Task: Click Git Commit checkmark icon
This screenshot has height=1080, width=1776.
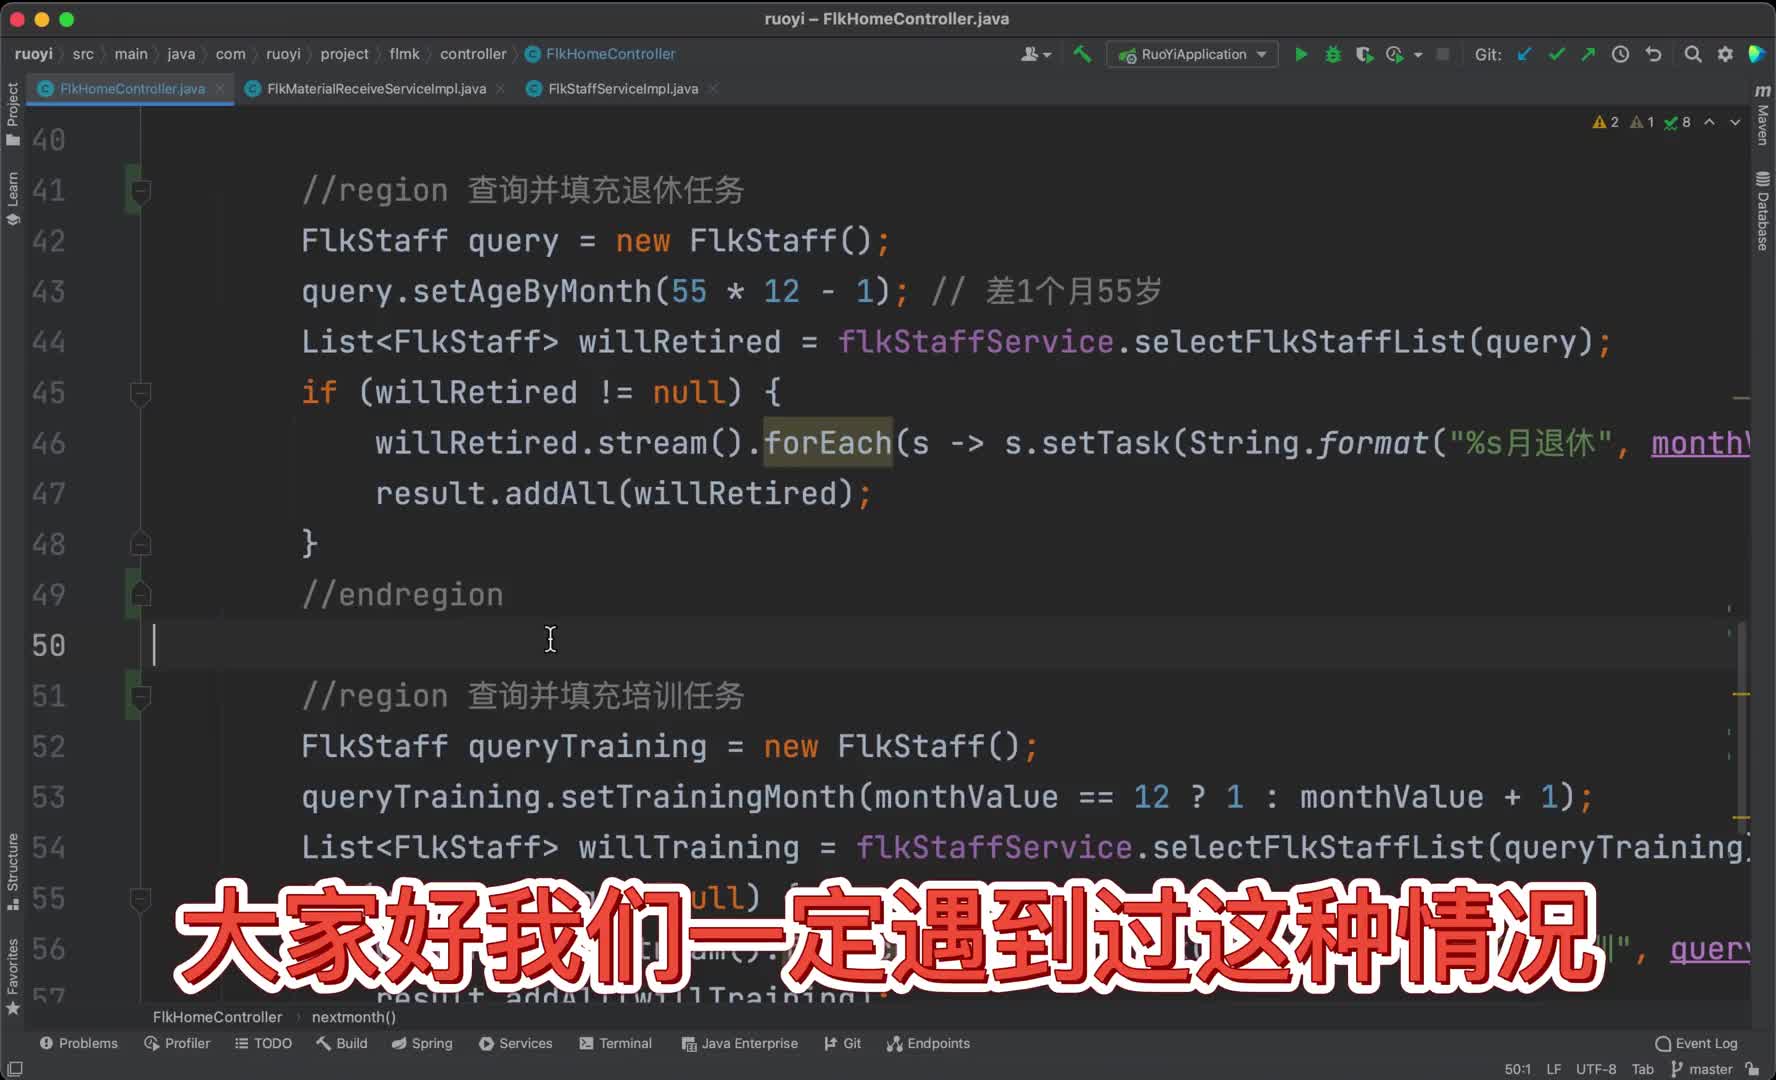Action: click(x=1556, y=54)
